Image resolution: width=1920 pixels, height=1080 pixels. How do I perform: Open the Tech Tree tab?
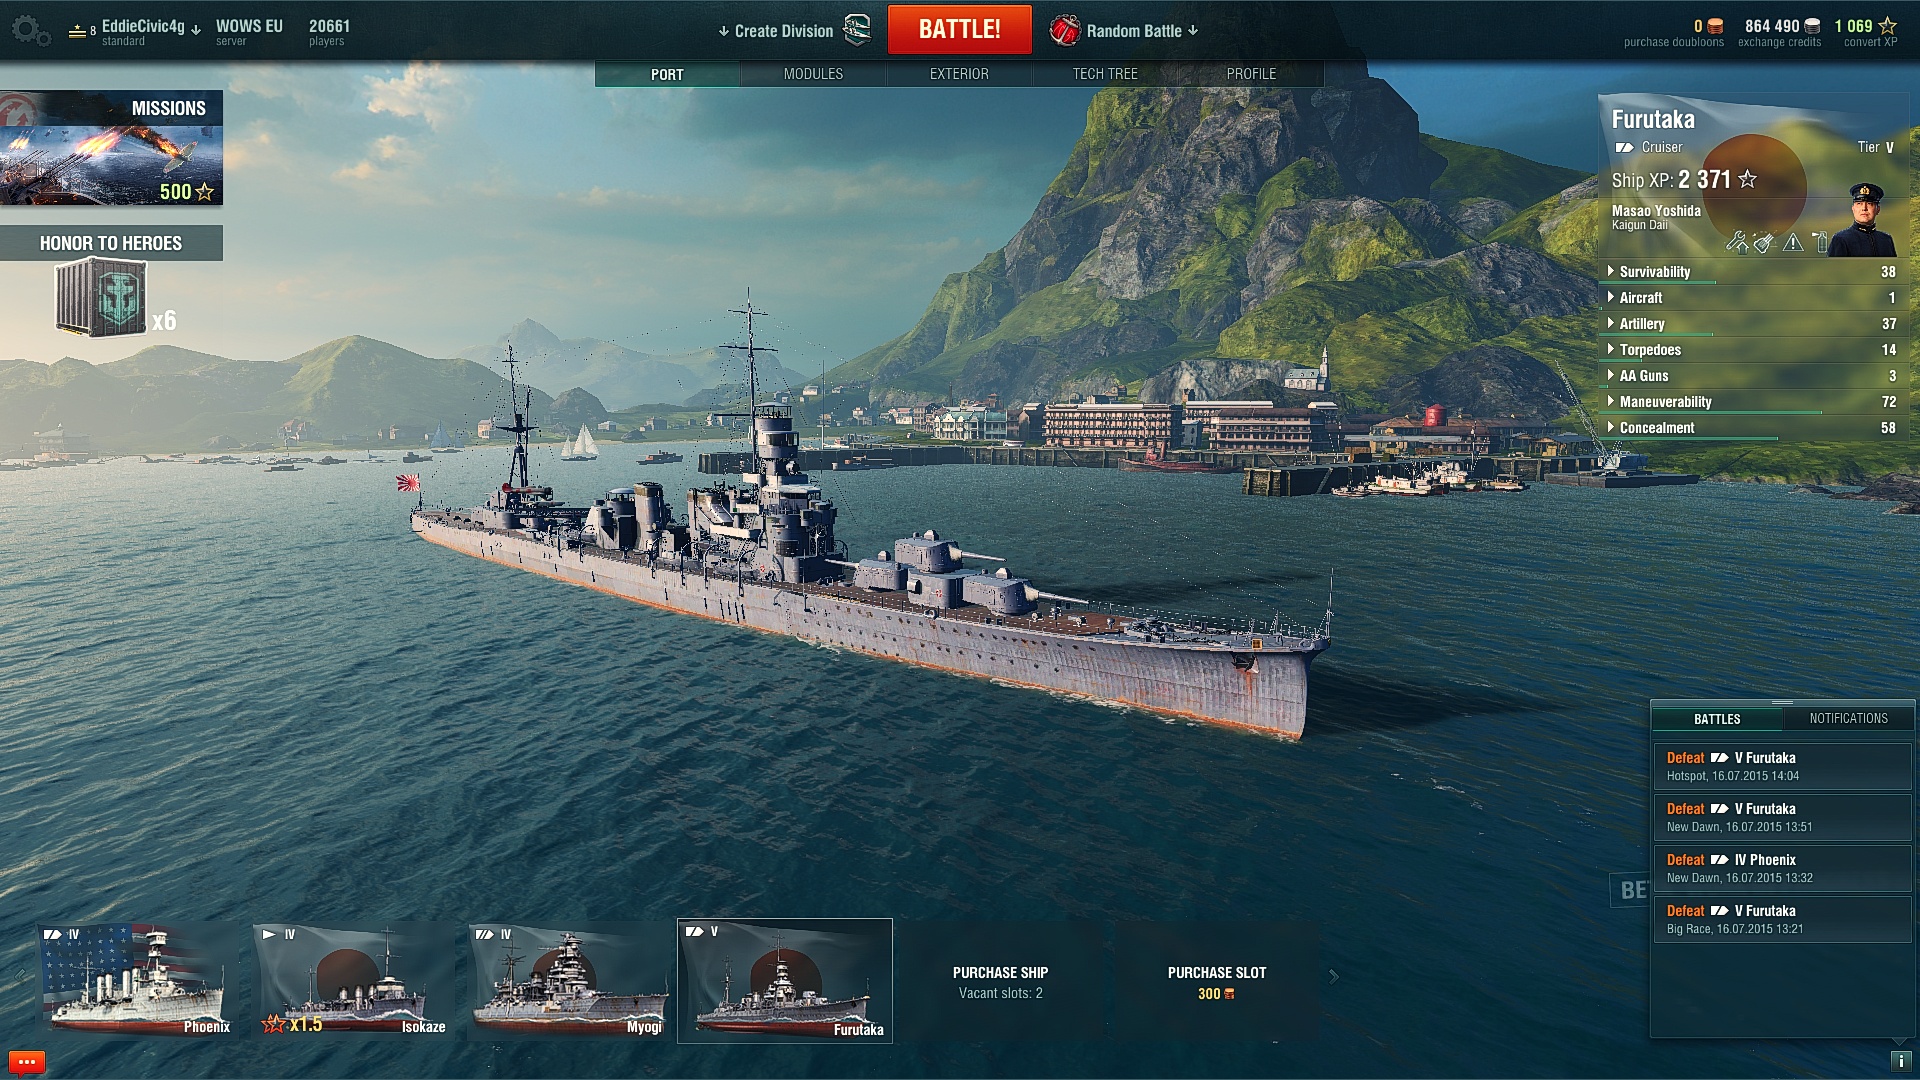coord(1105,74)
